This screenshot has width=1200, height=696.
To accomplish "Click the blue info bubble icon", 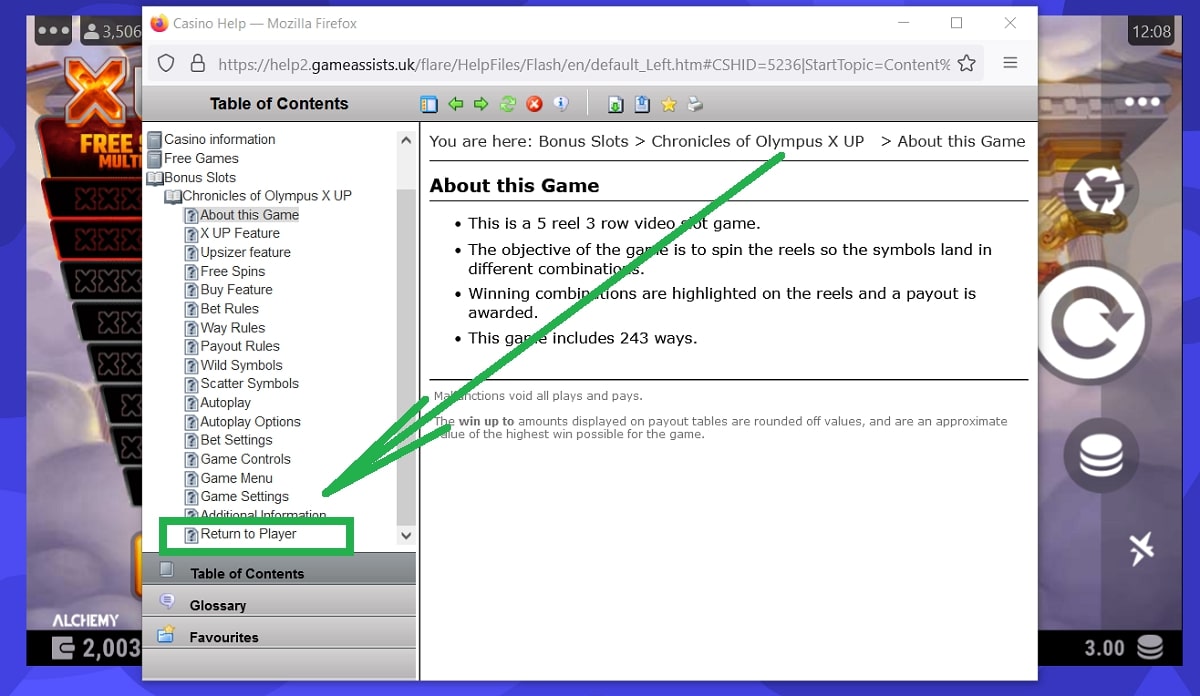I will tap(560, 104).
